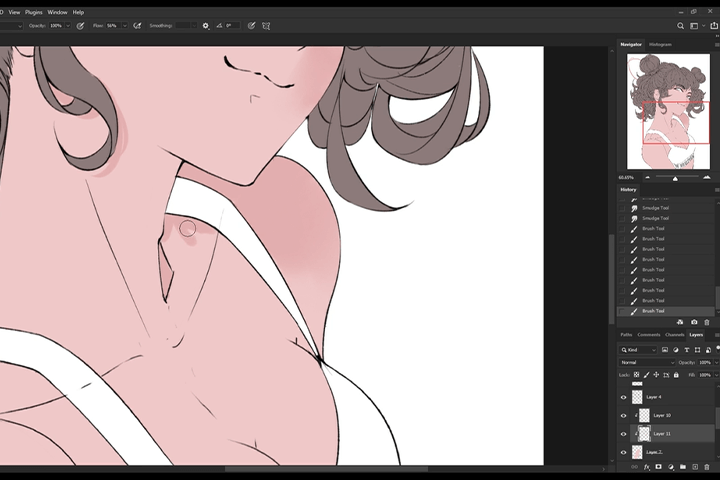Open the layer filter Kind dropdown
720x480 pixels.
point(638,350)
